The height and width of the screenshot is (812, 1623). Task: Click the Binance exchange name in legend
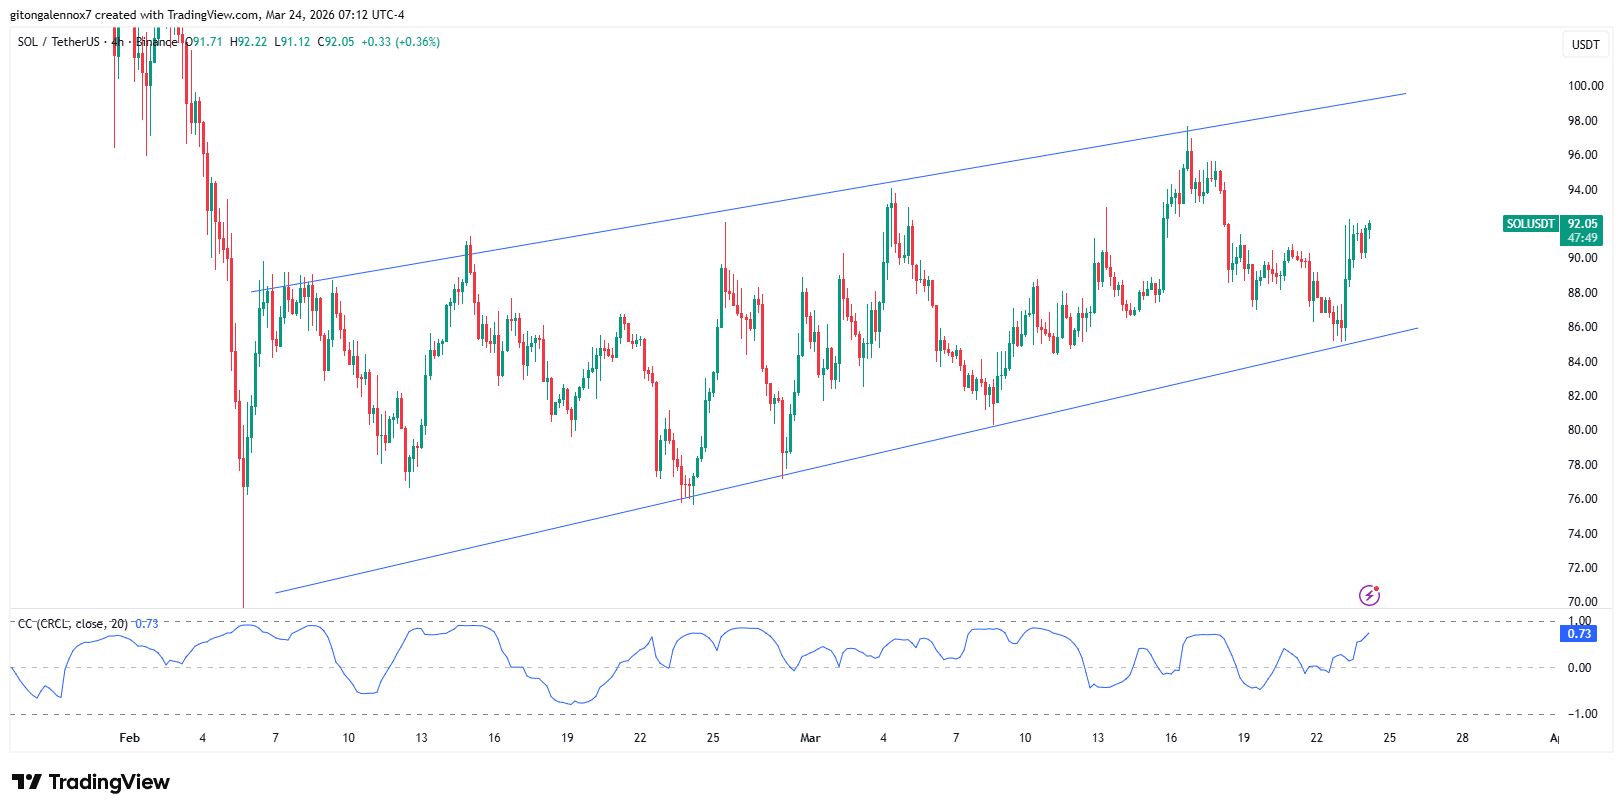[156, 42]
